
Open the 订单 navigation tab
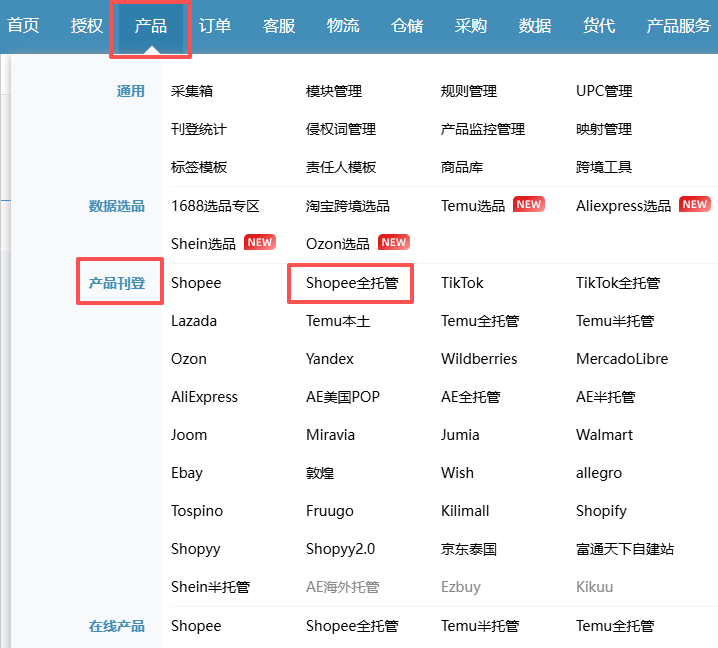[215, 25]
